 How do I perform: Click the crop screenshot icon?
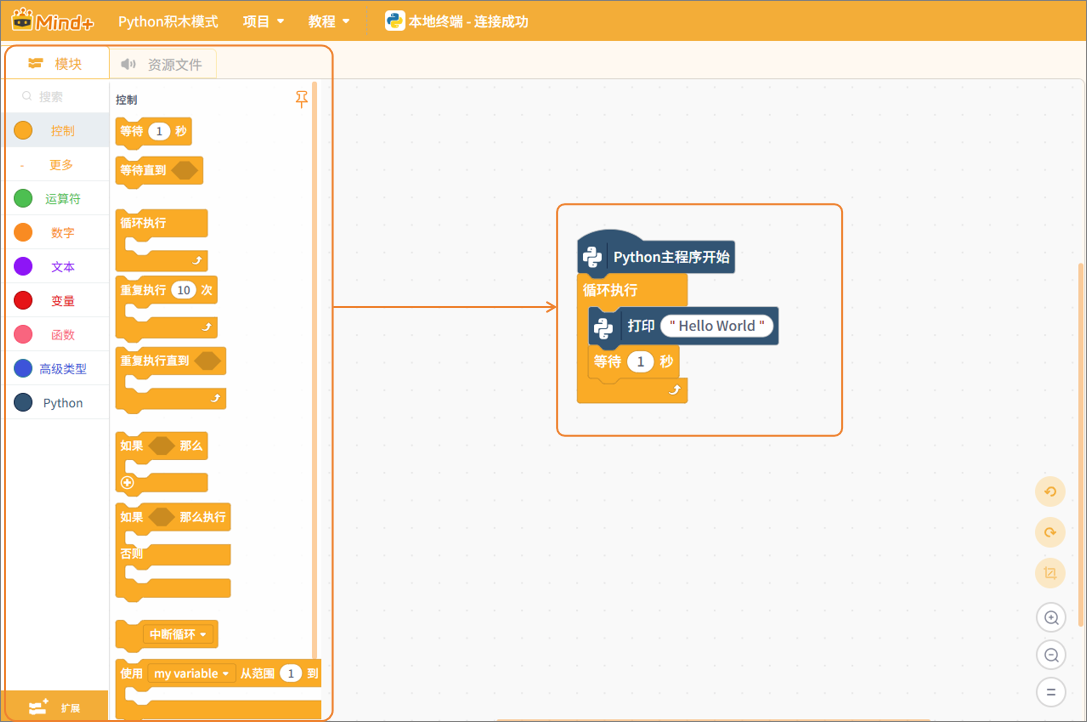(x=1050, y=573)
